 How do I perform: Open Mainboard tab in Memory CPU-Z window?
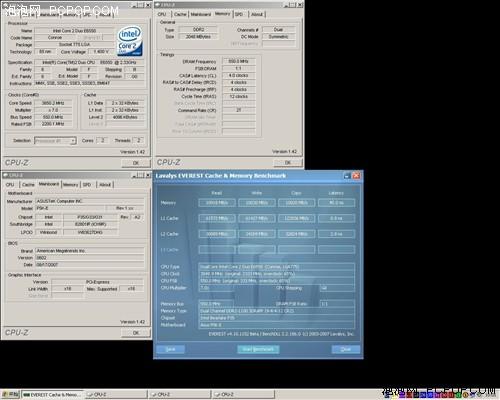(201, 14)
